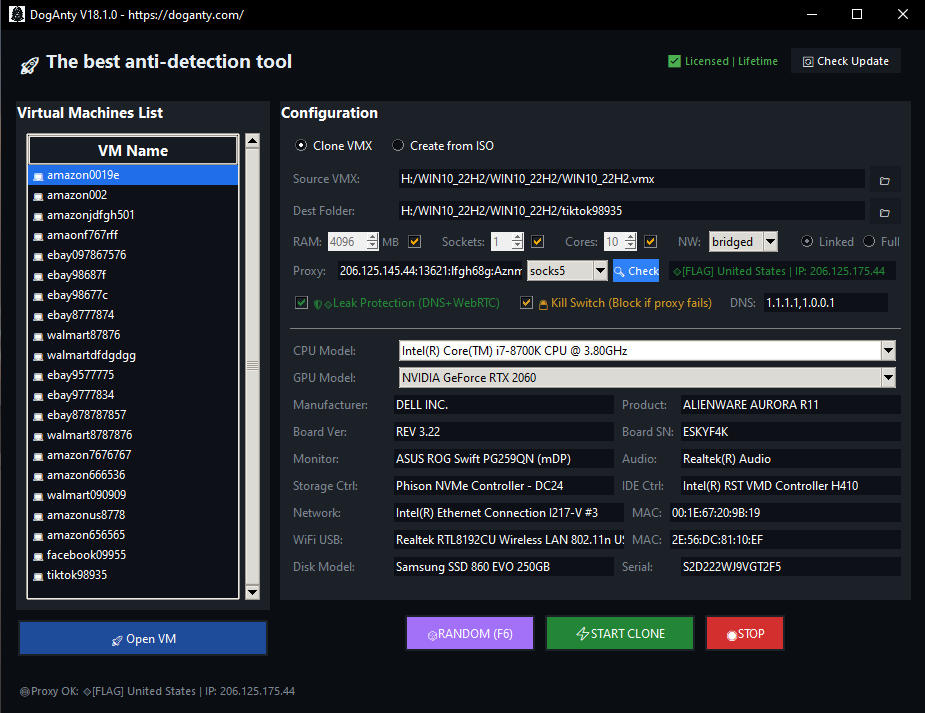Choose the Full clone radio button
The height and width of the screenshot is (713, 925).
[x=869, y=241]
